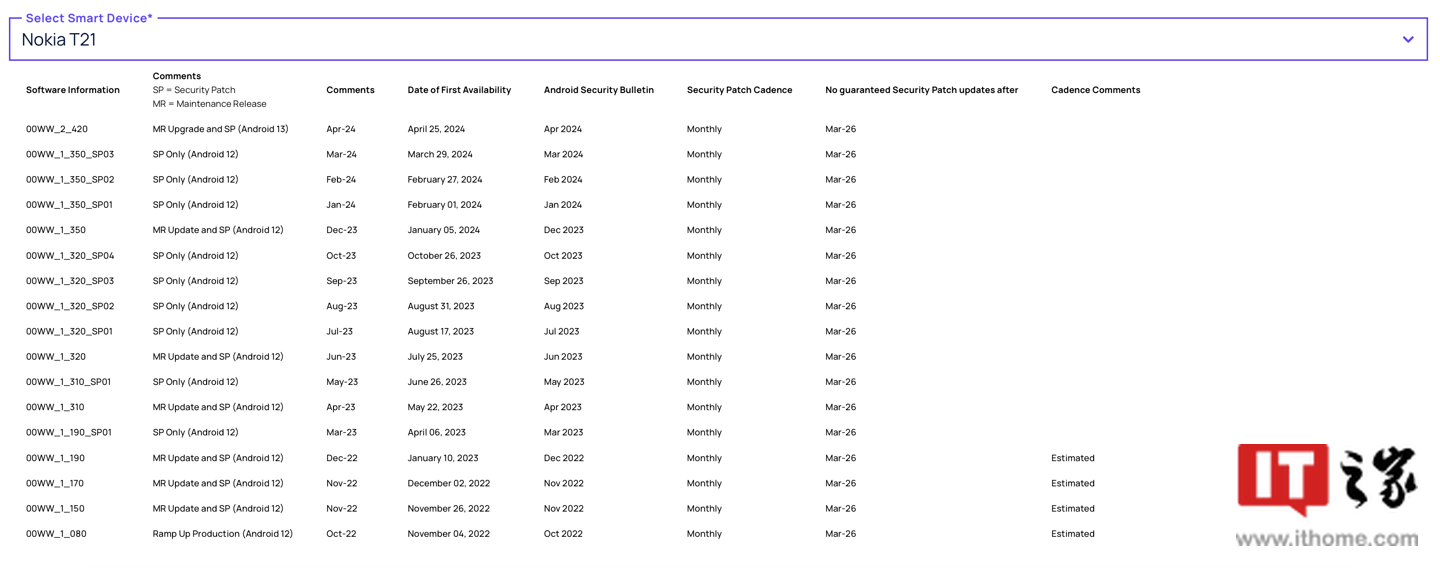Screen dimensions: 1440x568
Task: Select the 00WW_2_420 software version cell
Action: click(57, 129)
